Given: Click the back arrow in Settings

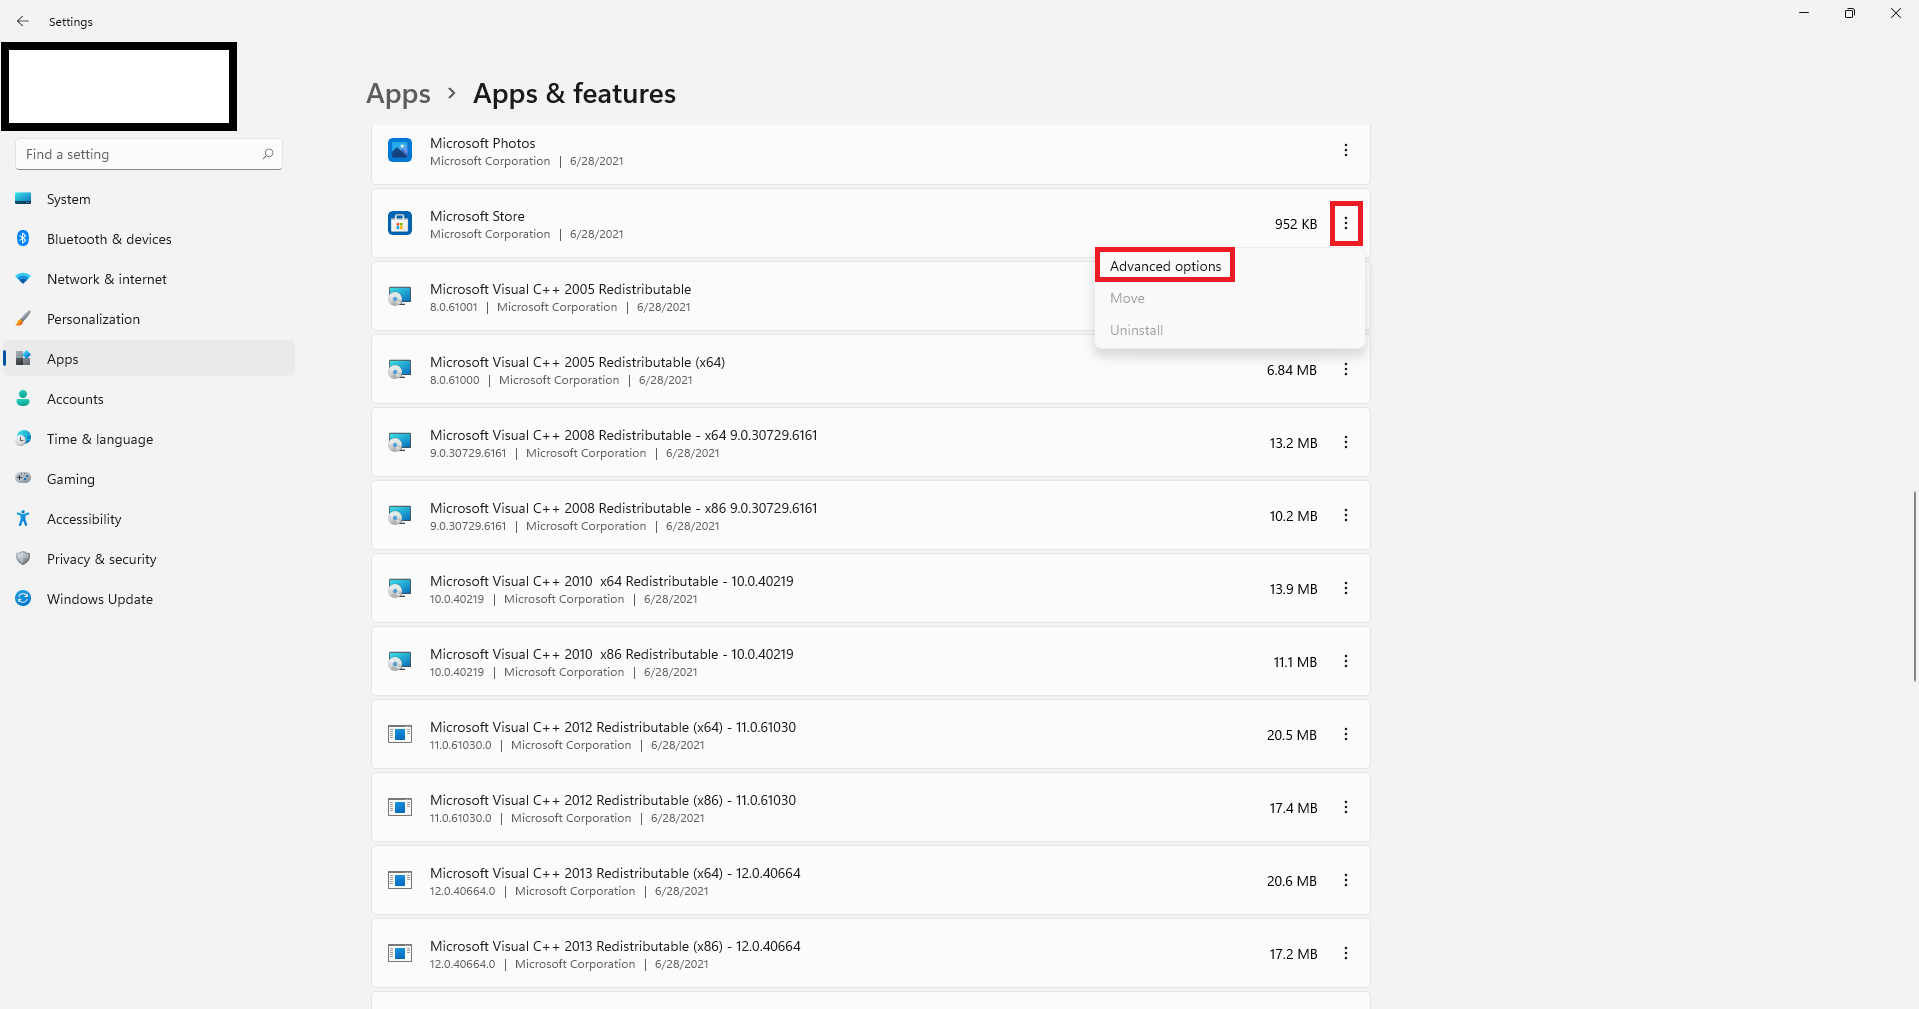Looking at the screenshot, I should (x=23, y=21).
